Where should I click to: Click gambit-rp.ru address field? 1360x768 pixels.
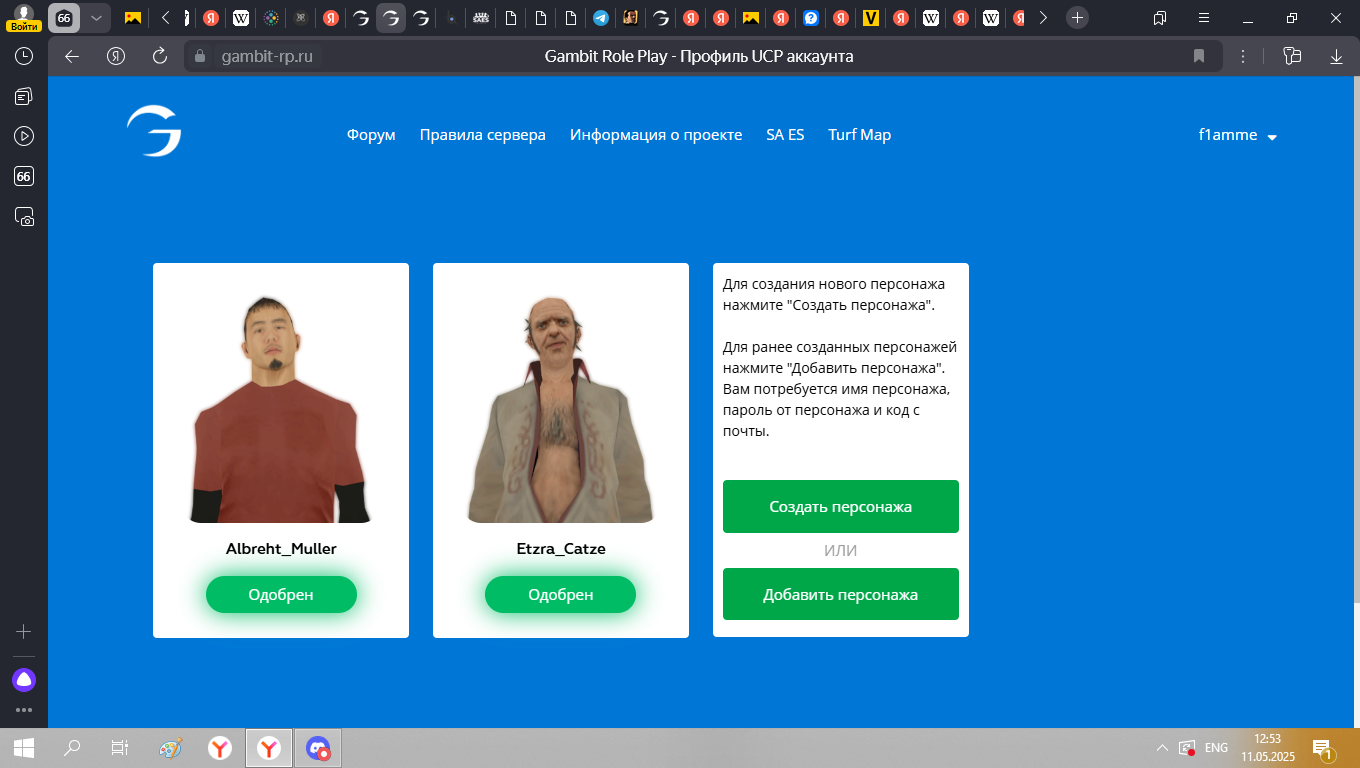point(267,56)
